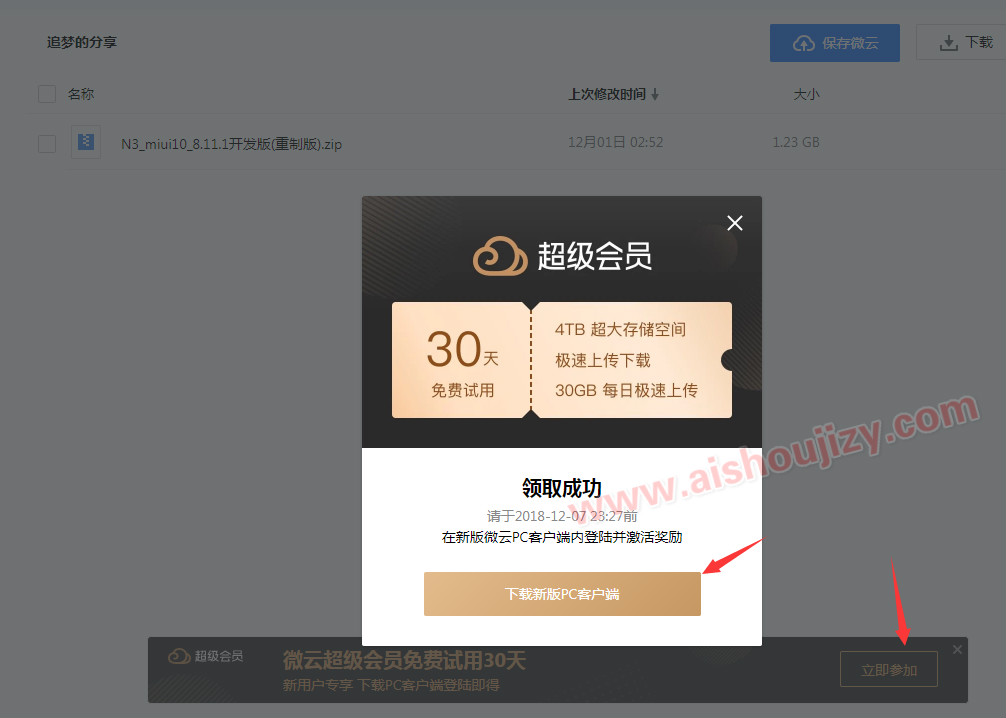Check the box for N3_miui10 zip file

[47, 144]
